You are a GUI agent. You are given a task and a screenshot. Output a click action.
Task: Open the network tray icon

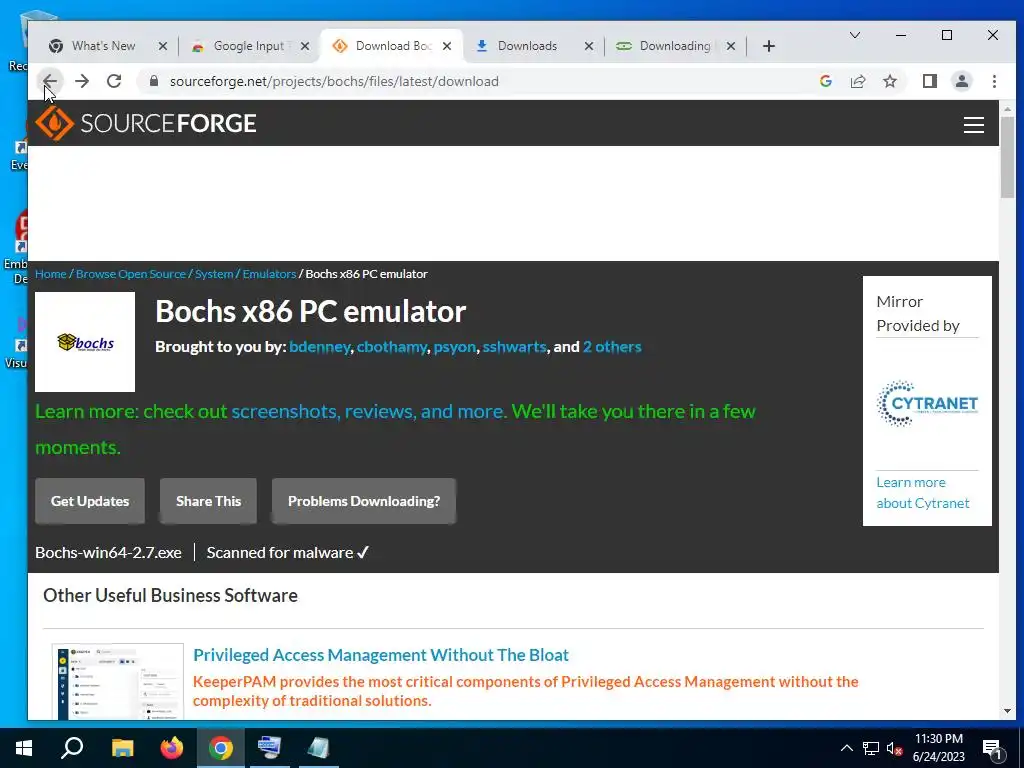871,748
